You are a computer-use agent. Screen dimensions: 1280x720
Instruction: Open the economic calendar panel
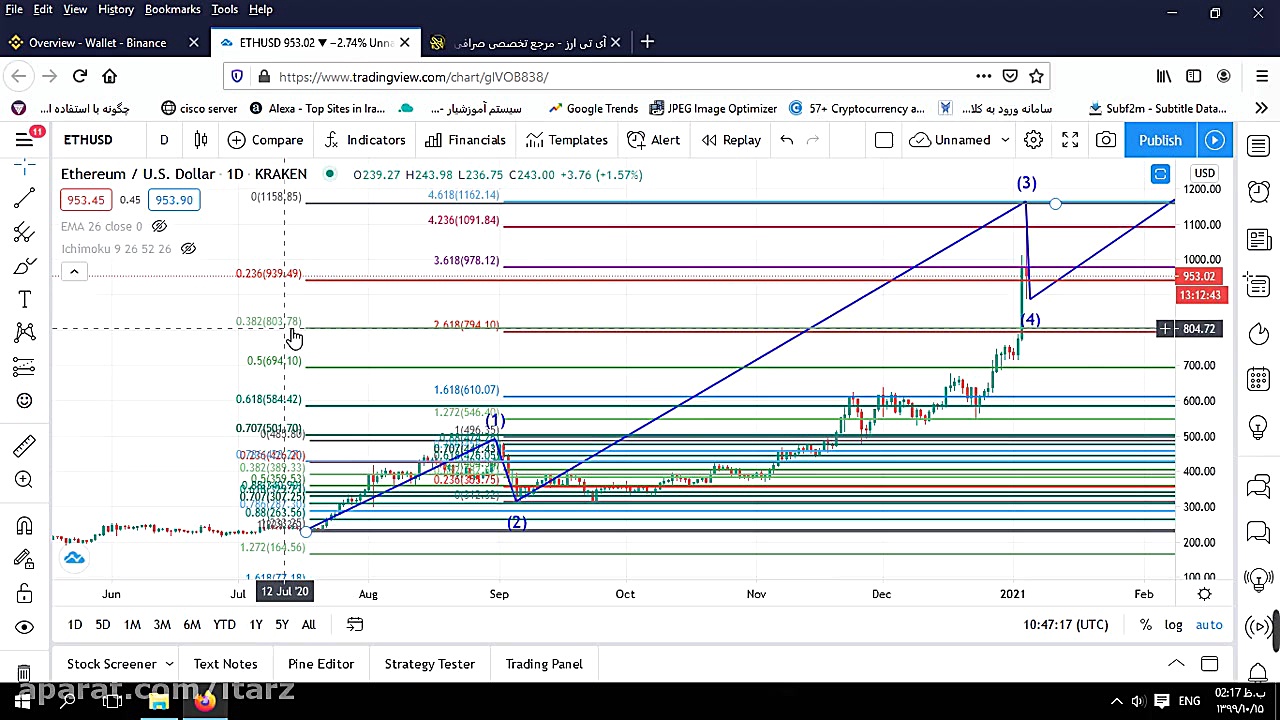[x=1259, y=380]
